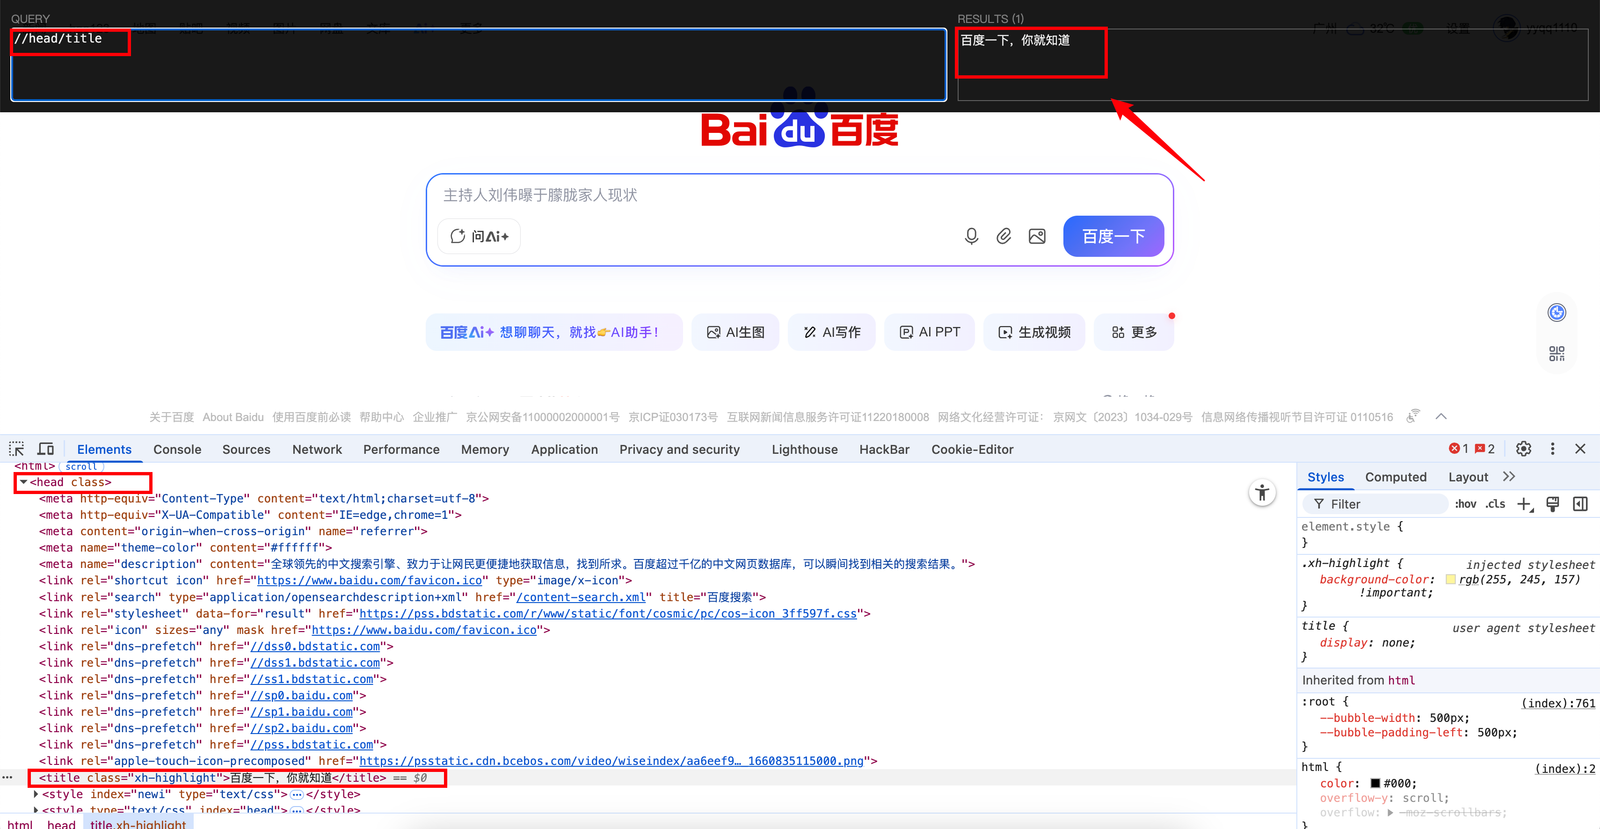Click the AI生图 button
This screenshot has width=1600, height=829.
[x=736, y=332]
